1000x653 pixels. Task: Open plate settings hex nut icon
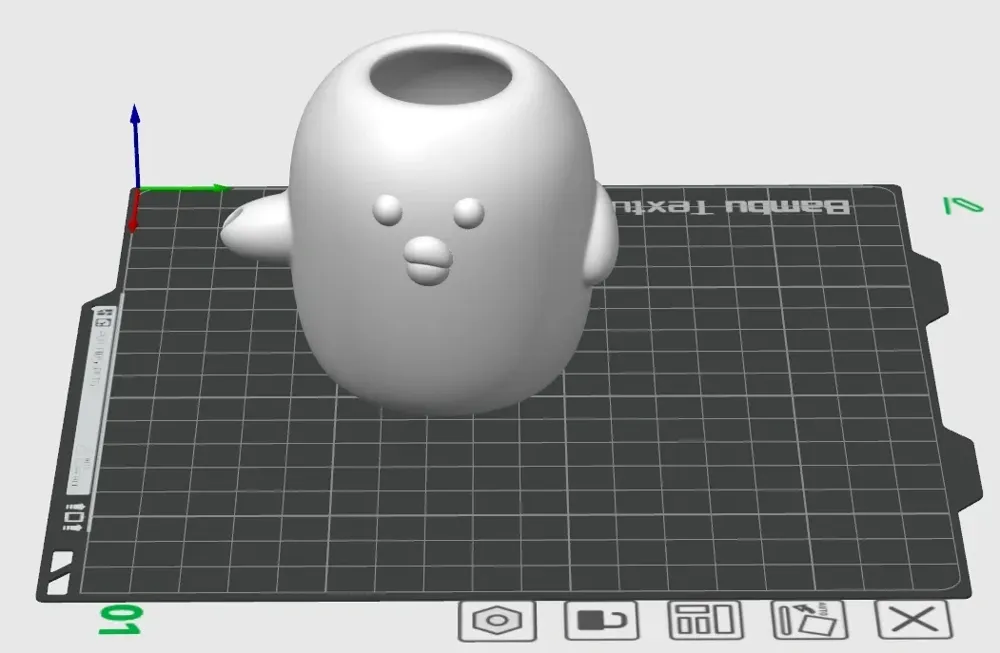(497, 620)
